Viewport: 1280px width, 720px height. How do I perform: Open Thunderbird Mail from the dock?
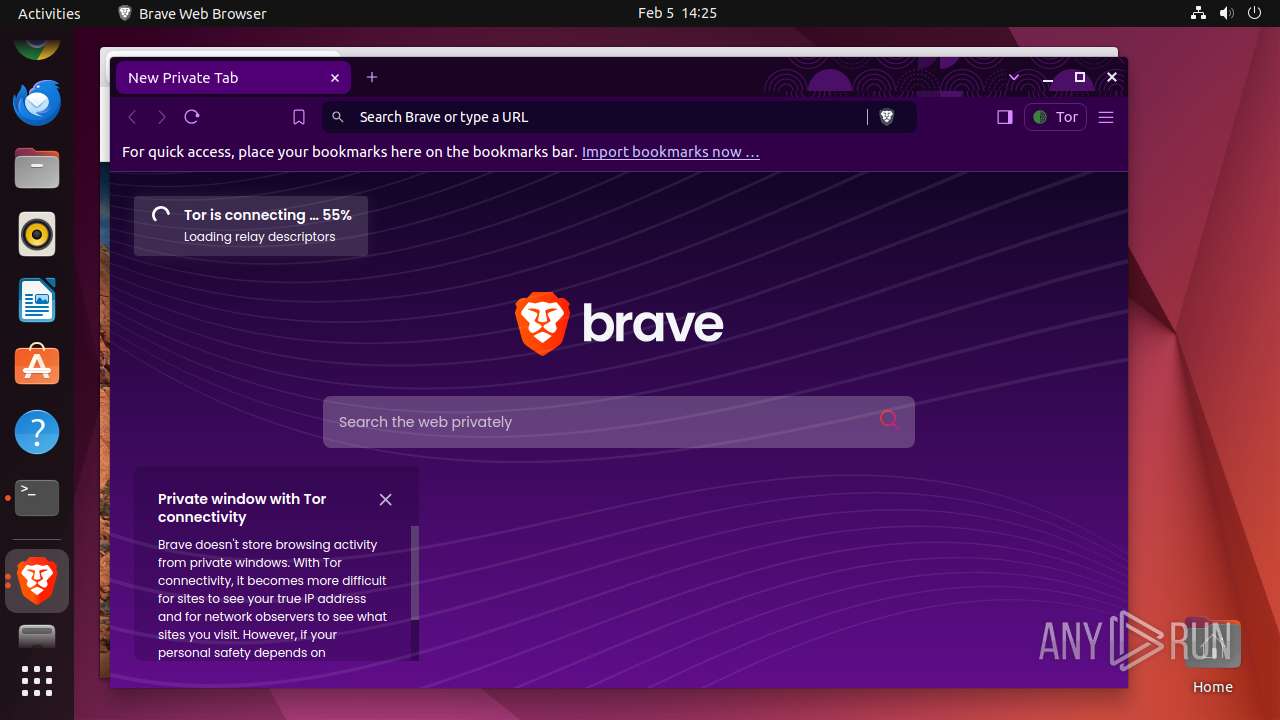[37, 102]
